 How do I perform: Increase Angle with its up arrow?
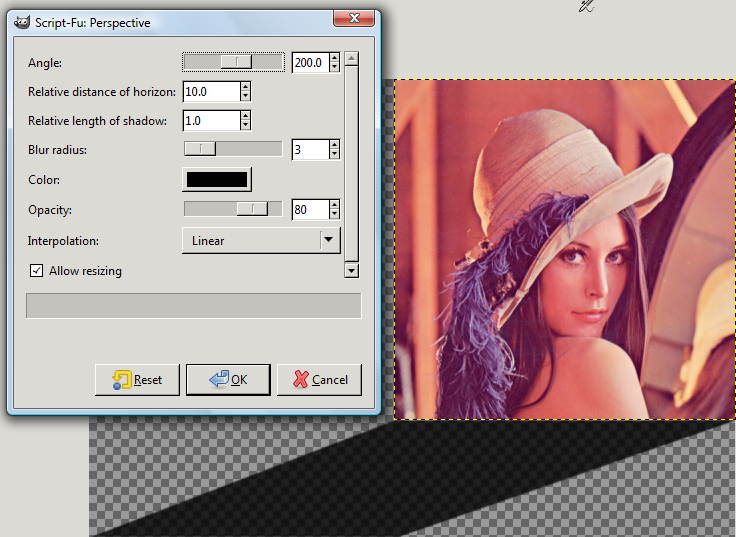tap(334, 58)
